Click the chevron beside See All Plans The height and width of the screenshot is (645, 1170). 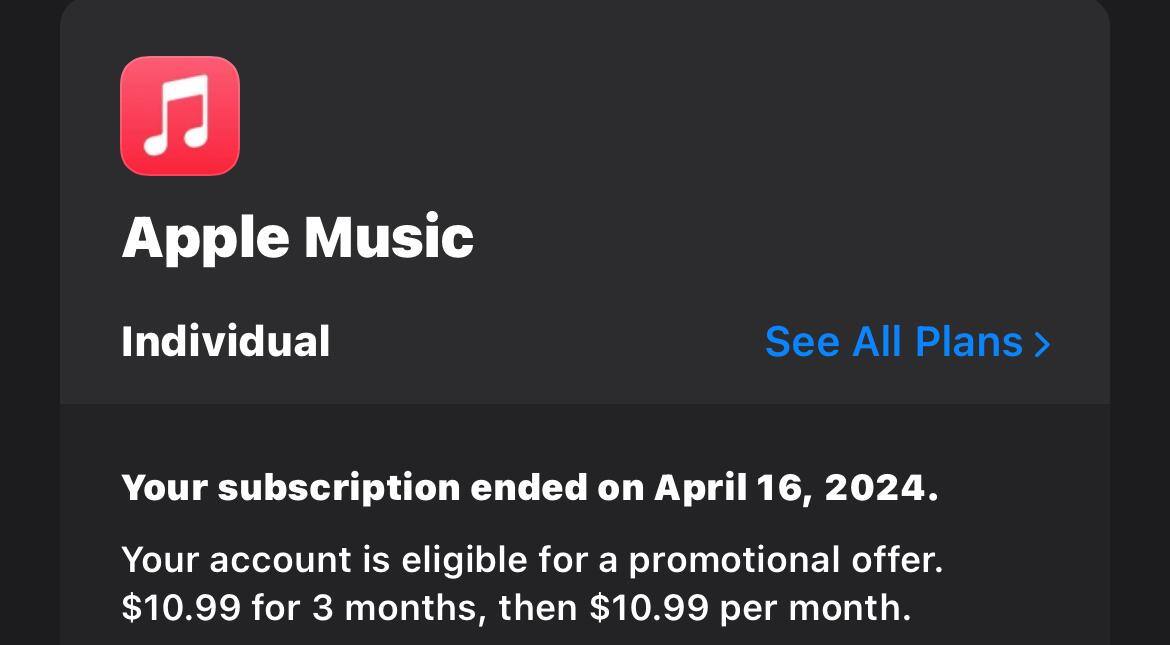tap(1042, 344)
